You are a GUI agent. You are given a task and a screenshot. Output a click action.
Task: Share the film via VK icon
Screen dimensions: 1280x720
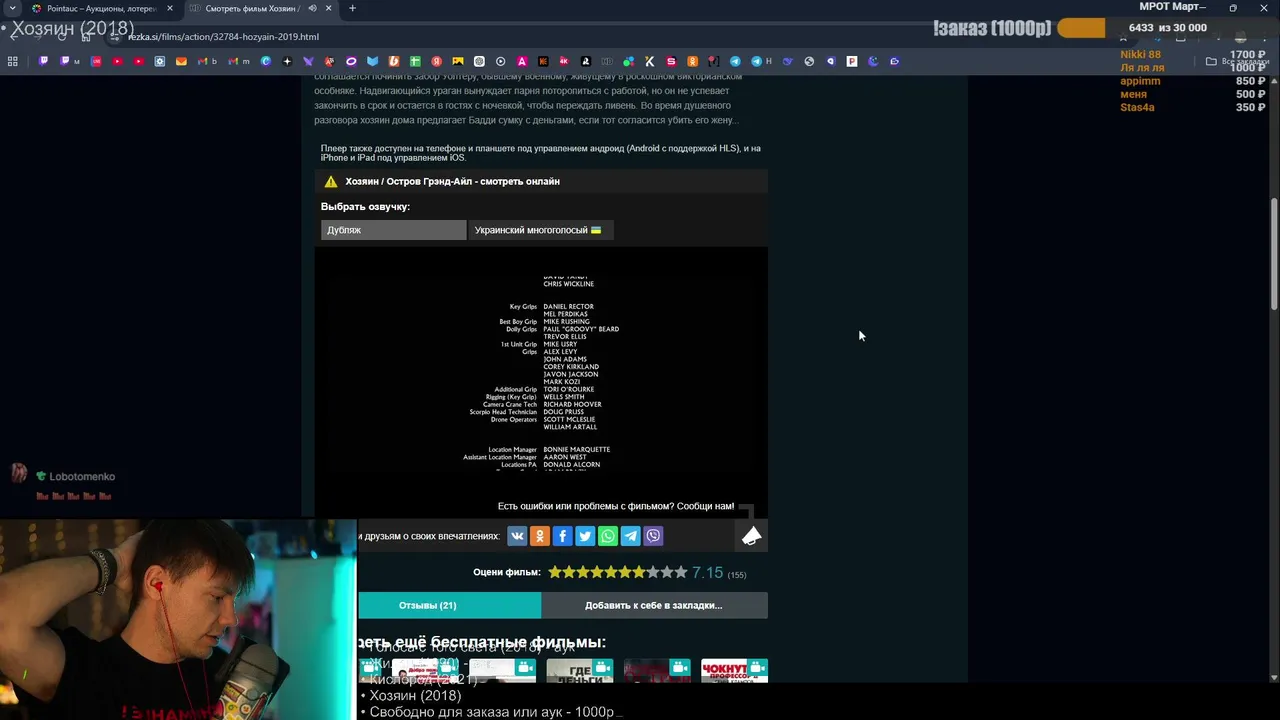click(x=517, y=536)
